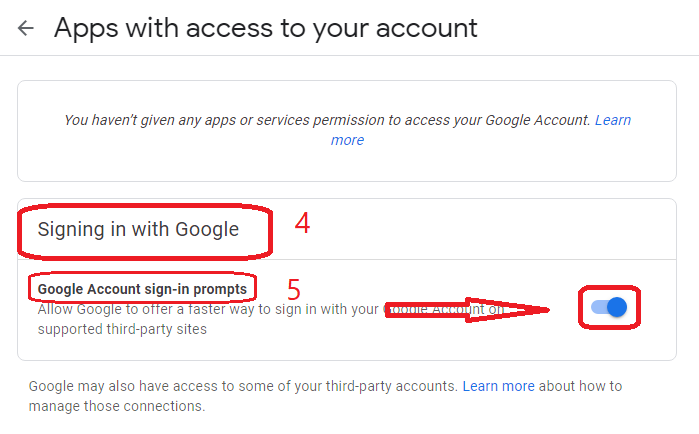The width and height of the screenshot is (699, 434).
Task: Click the 'Google Account sign-in prompts' label
Action: click(142, 290)
